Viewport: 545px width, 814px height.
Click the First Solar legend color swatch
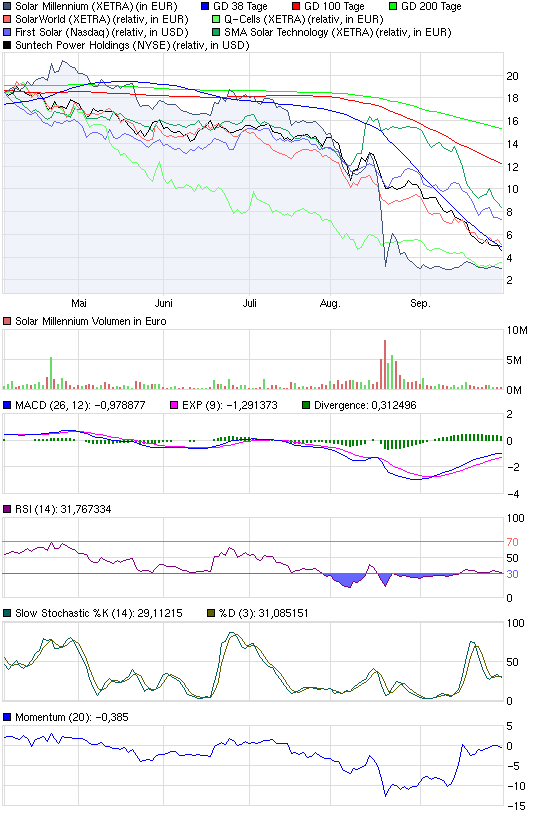(x=7, y=33)
